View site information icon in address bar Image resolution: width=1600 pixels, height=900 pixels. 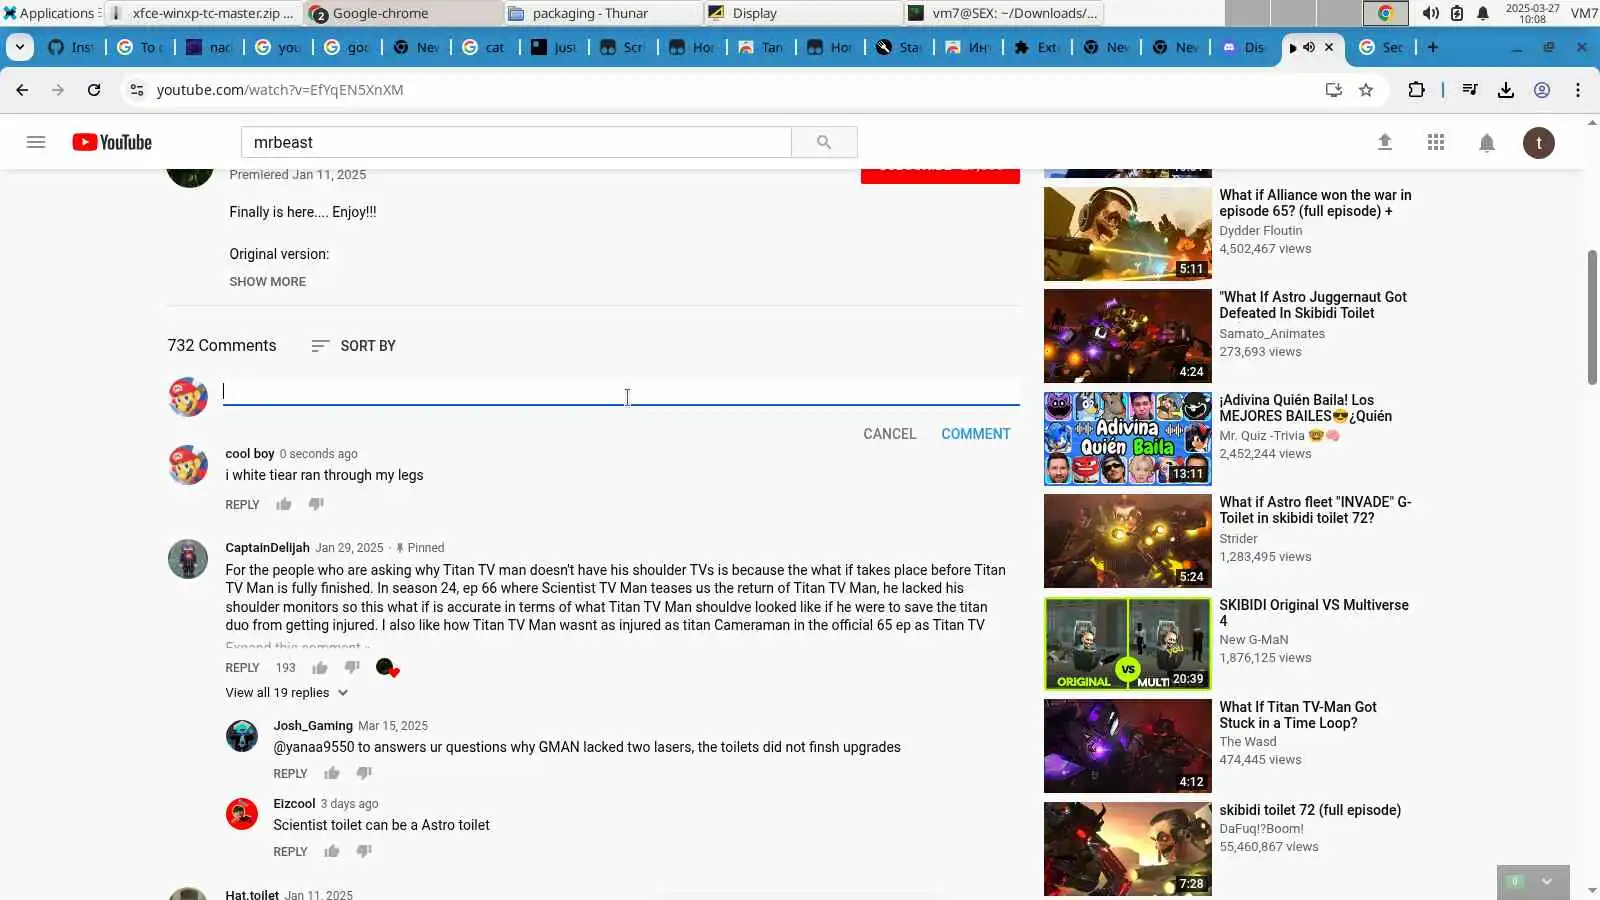point(137,90)
